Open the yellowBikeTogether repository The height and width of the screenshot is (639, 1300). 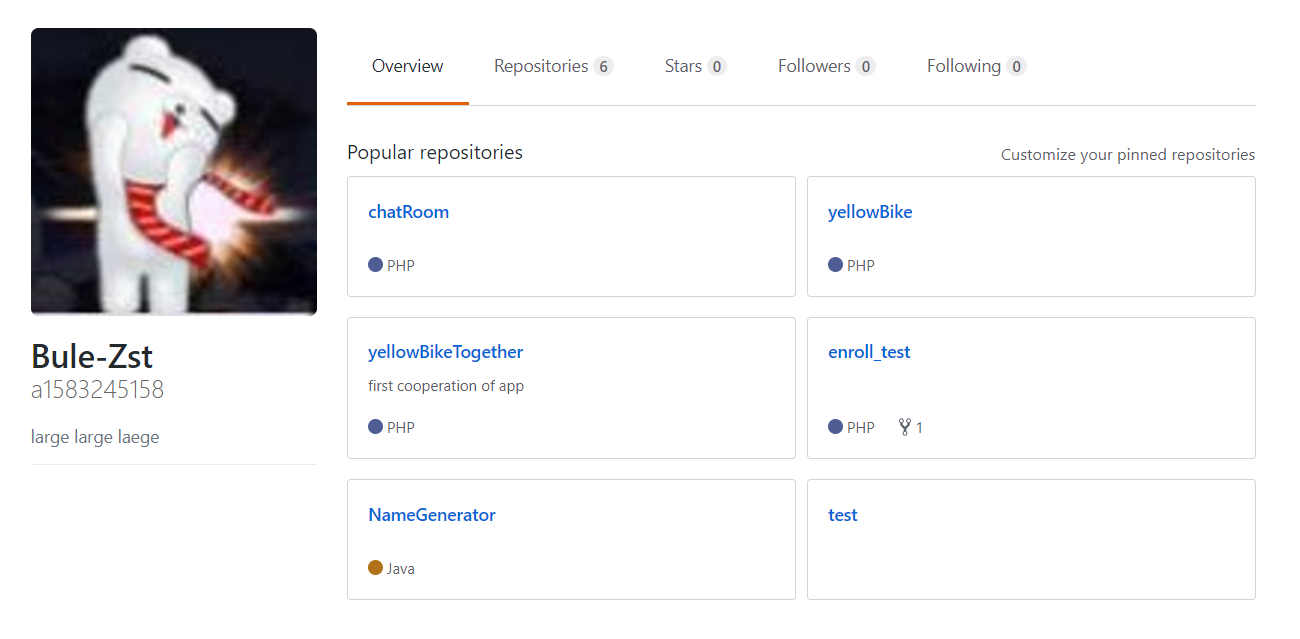pyautogui.click(x=445, y=352)
